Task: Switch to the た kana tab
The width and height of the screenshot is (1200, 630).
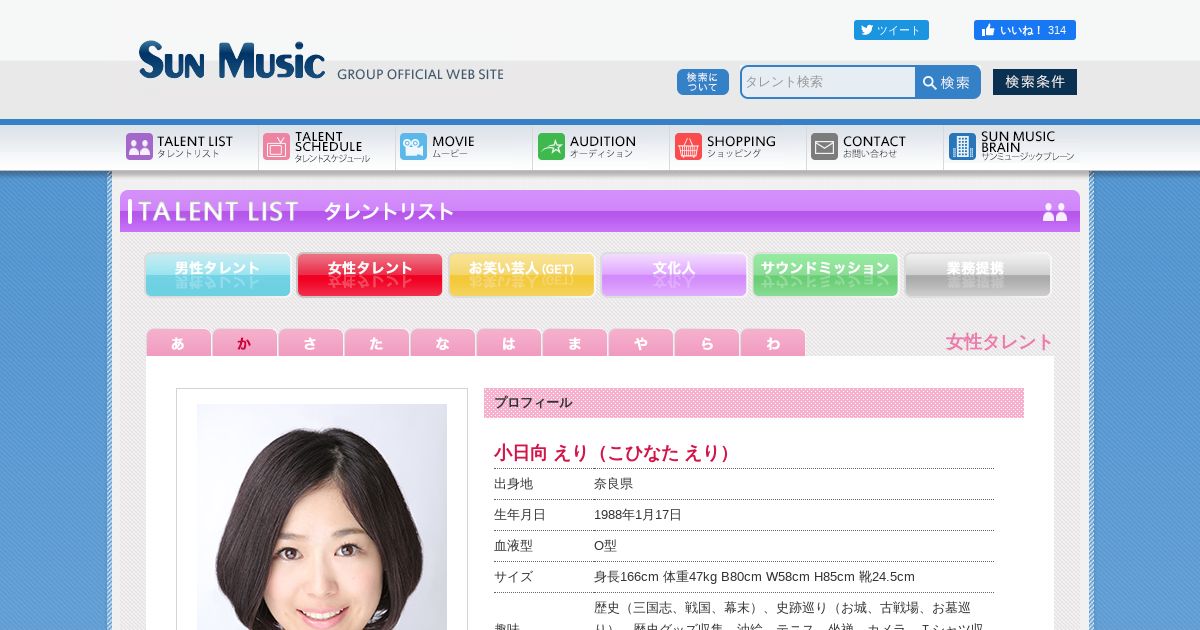Action: [x=377, y=343]
